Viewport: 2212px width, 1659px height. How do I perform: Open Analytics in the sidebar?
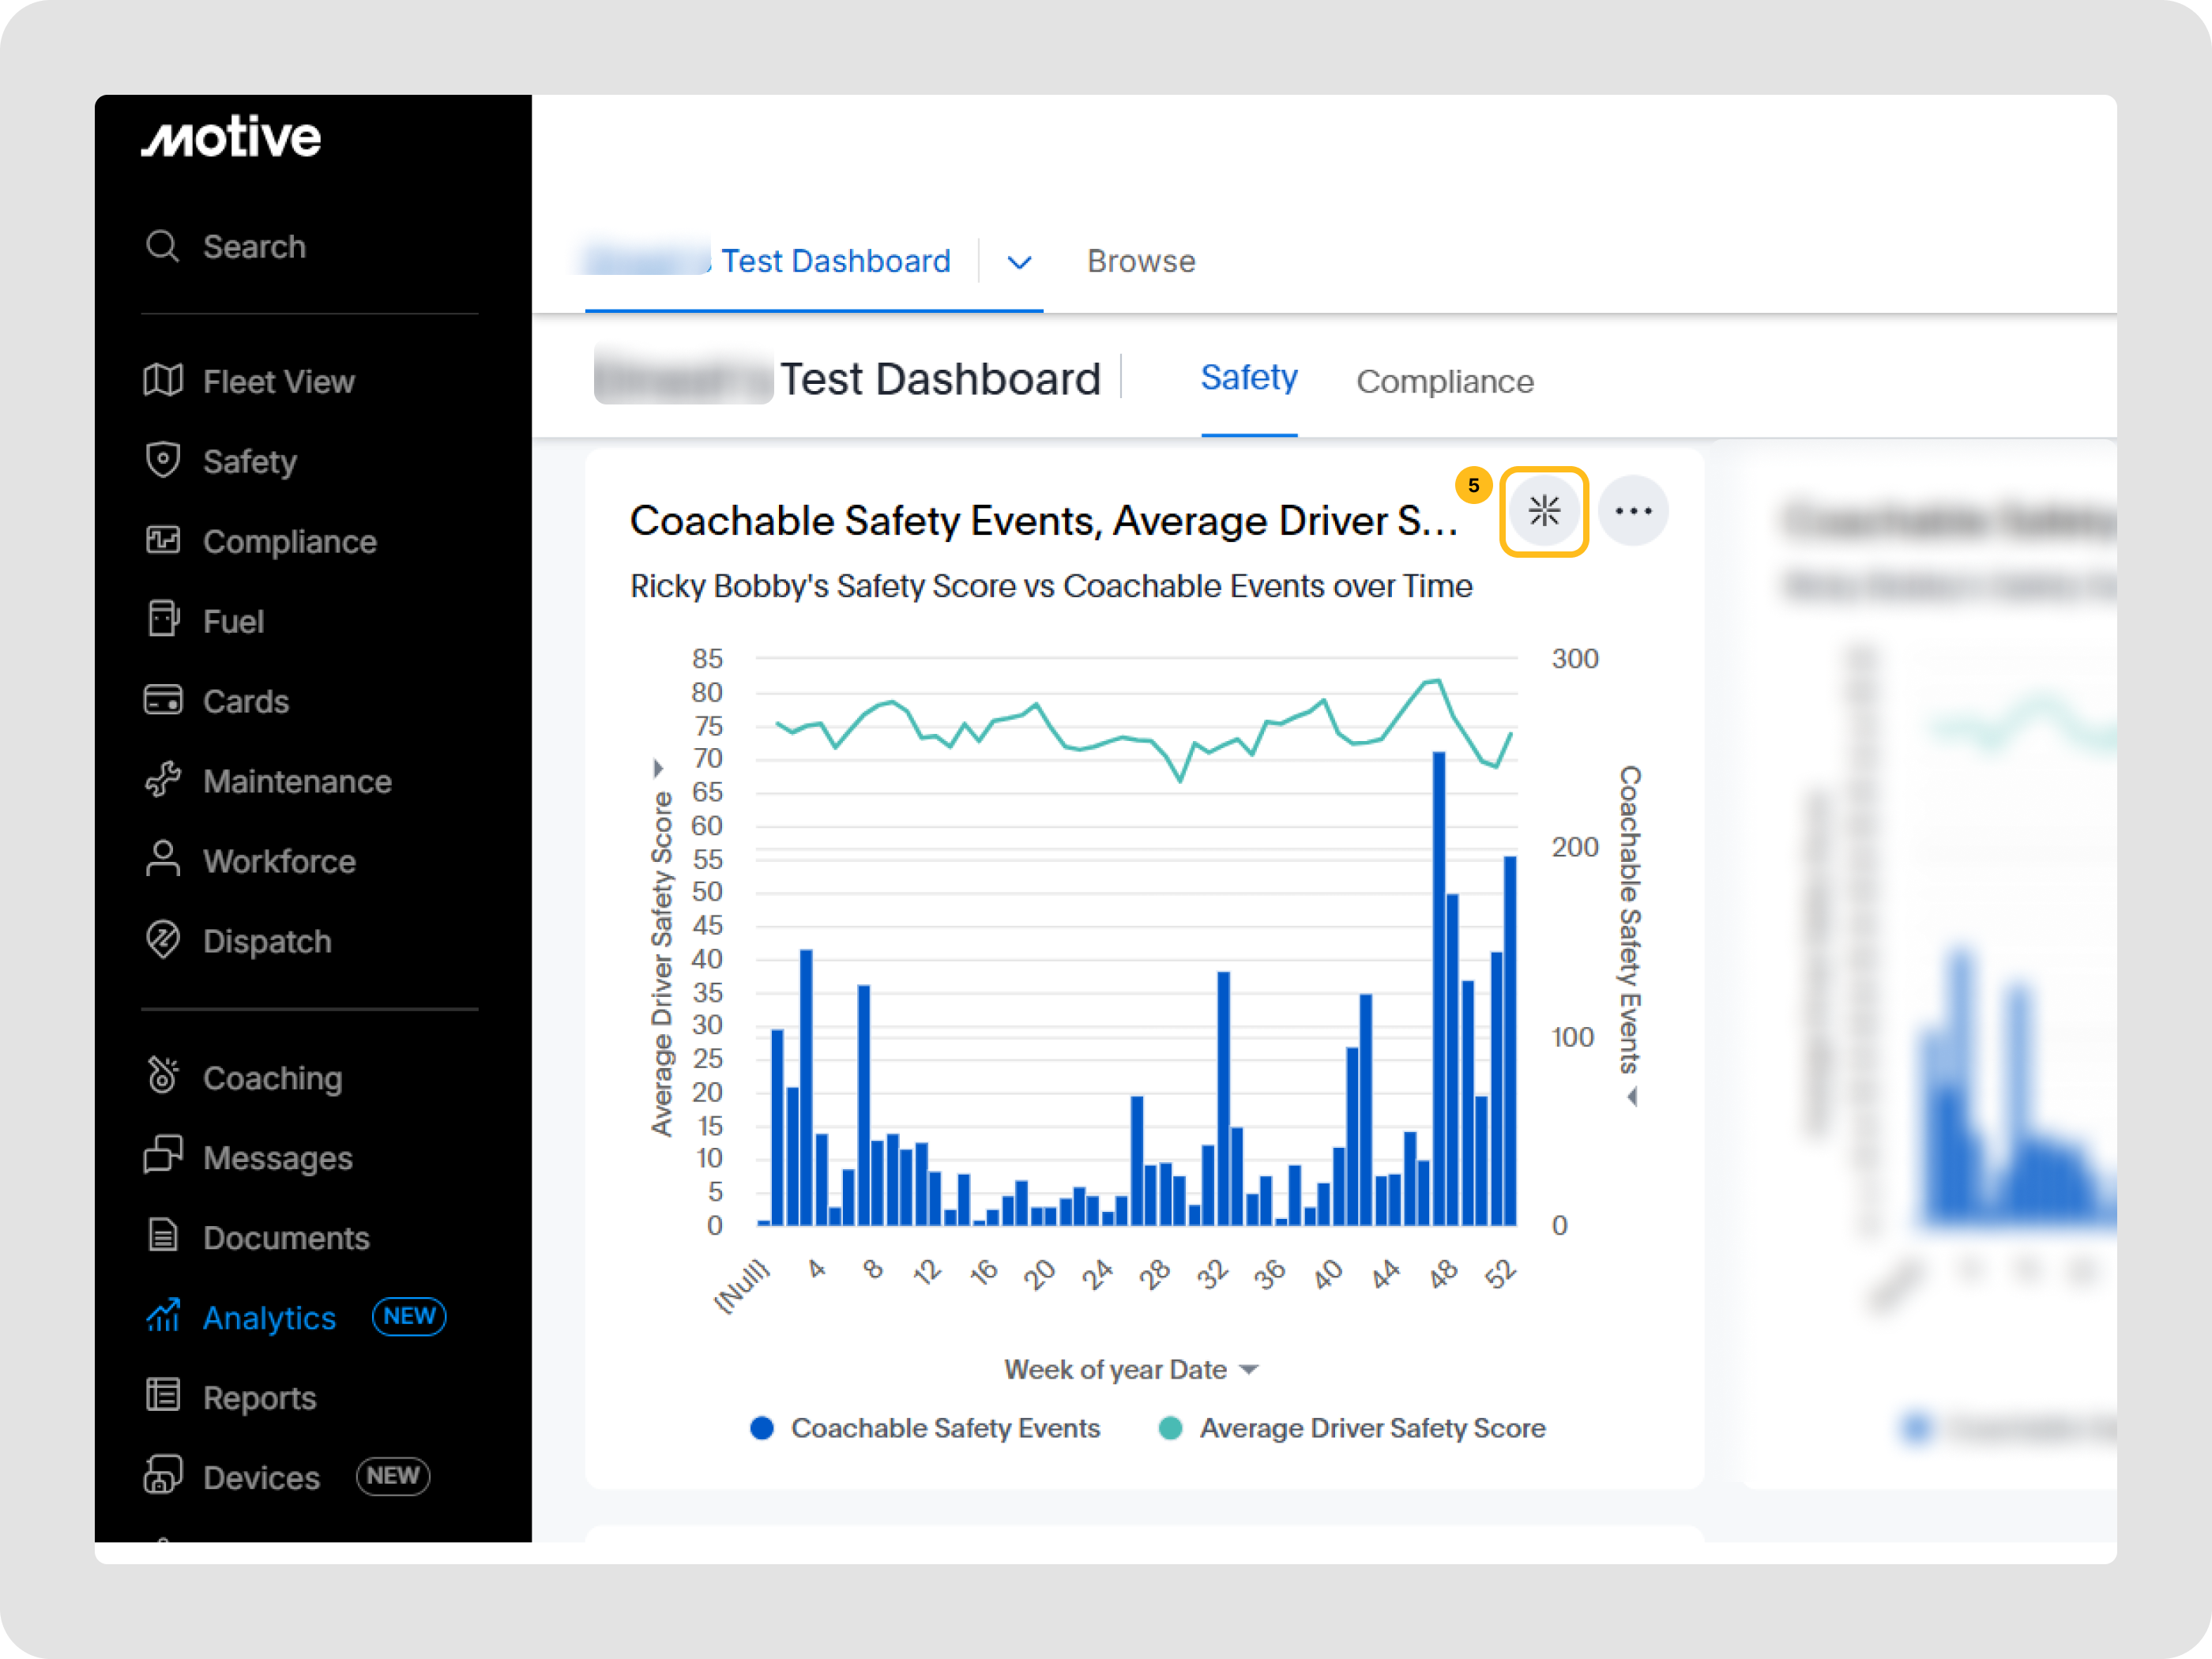[x=269, y=1317]
